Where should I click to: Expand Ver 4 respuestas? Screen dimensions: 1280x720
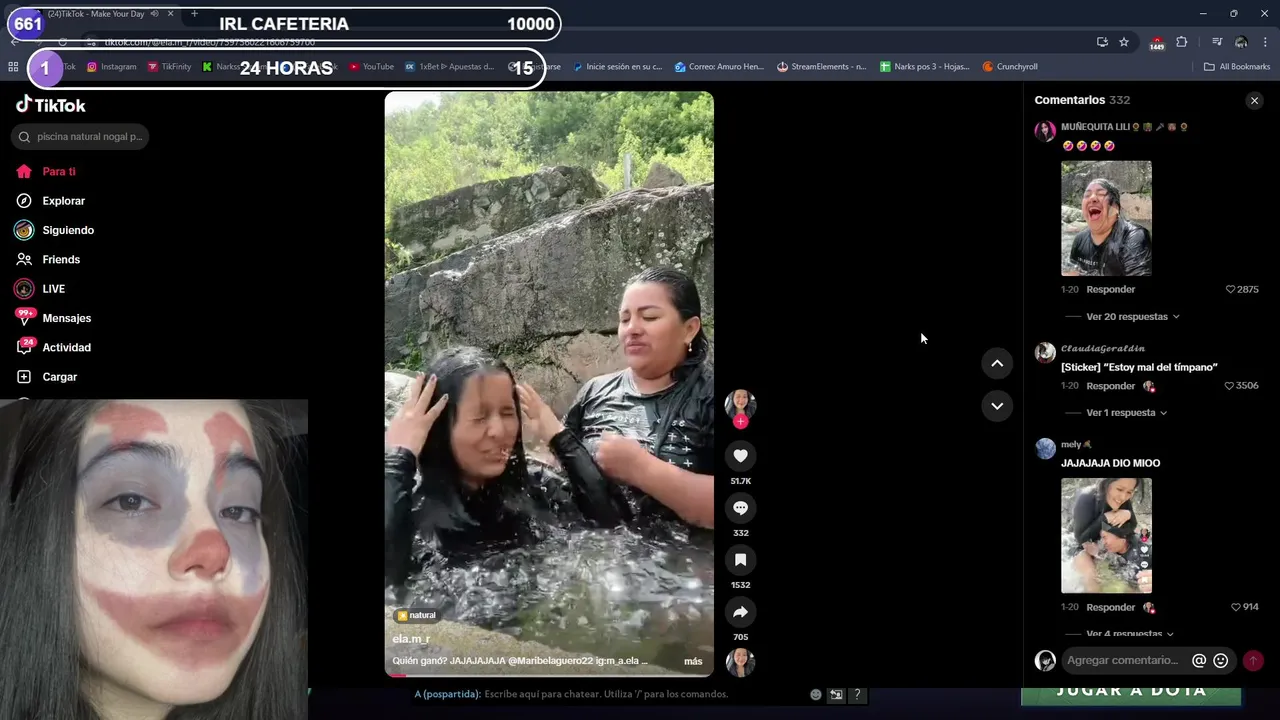coord(1130,634)
